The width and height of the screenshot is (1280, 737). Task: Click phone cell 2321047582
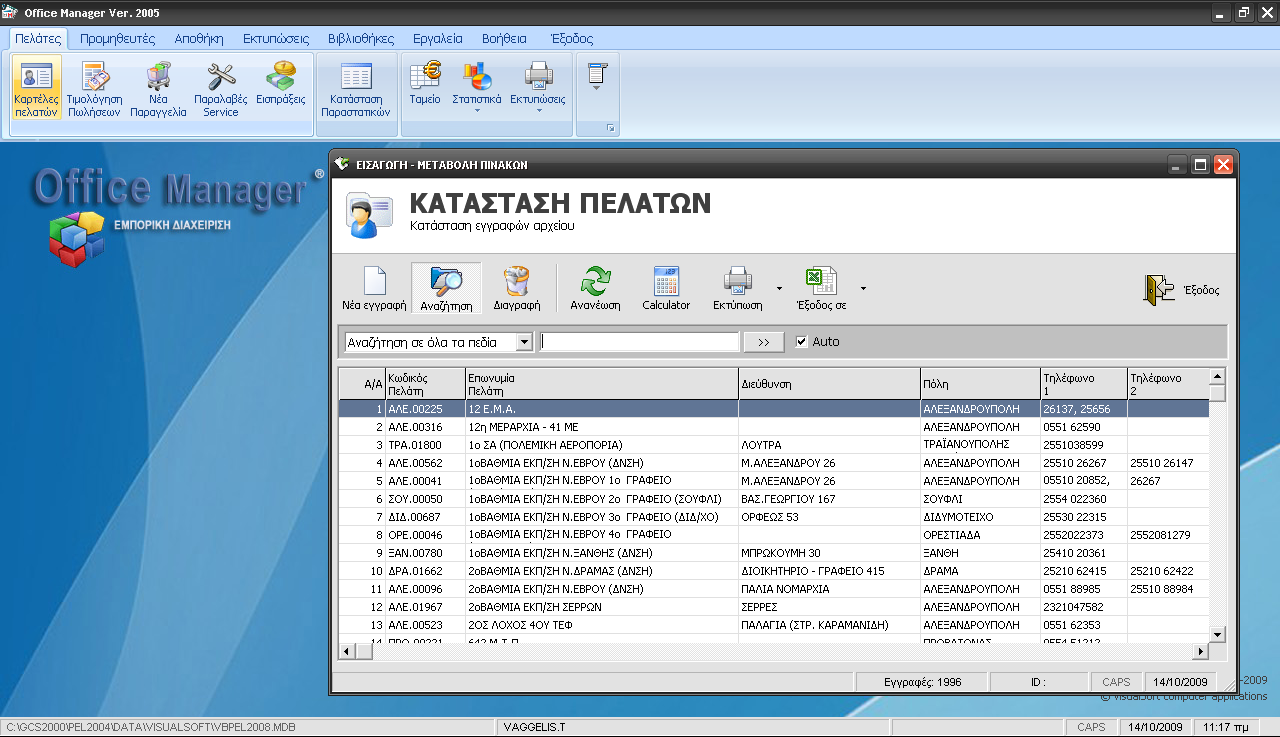(1083, 607)
